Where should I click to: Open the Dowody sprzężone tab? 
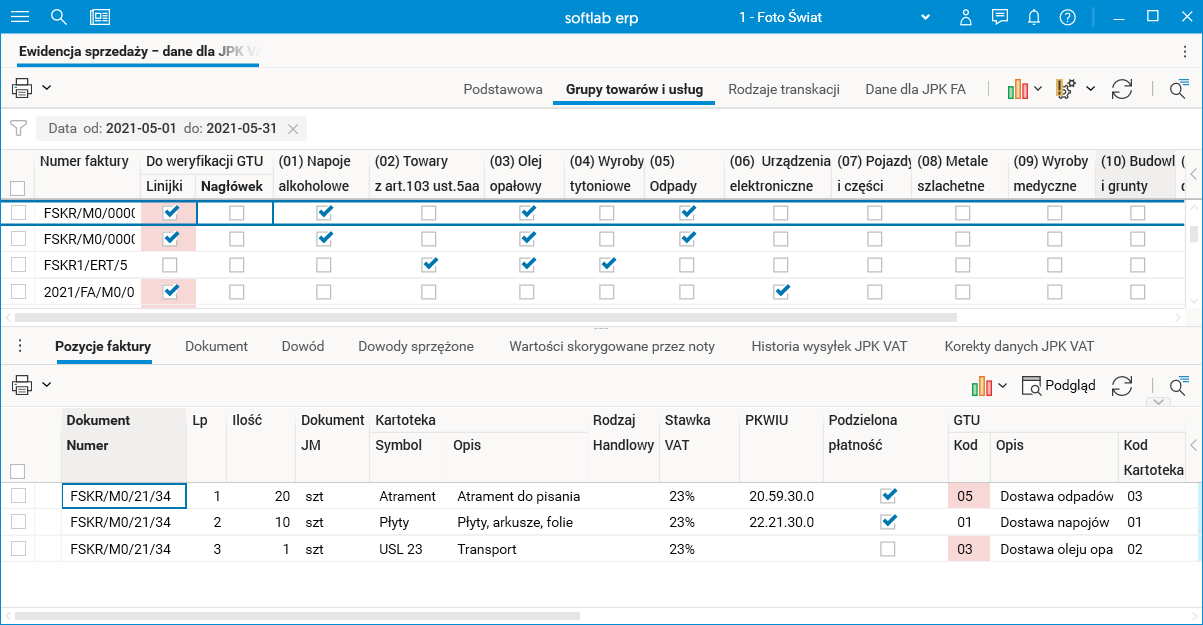[x=416, y=346]
